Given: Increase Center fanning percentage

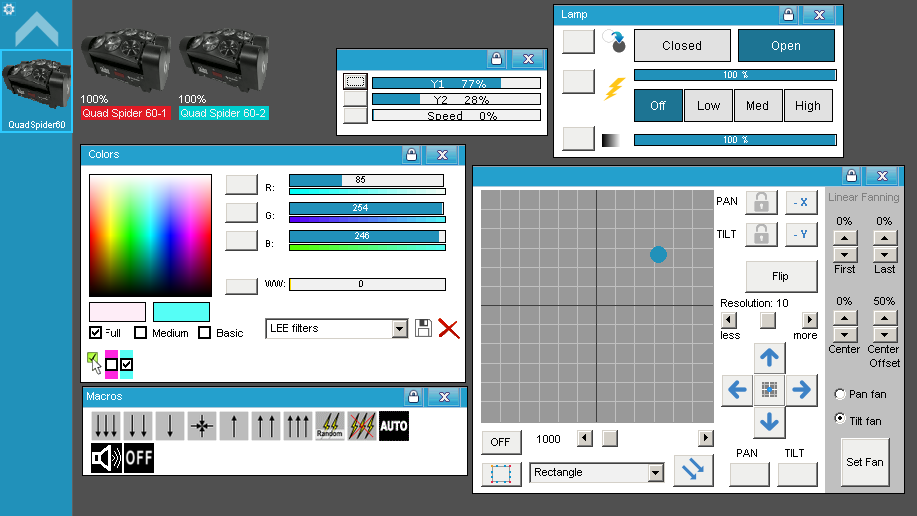Looking at the screenshot, I should tap(844, 318).
